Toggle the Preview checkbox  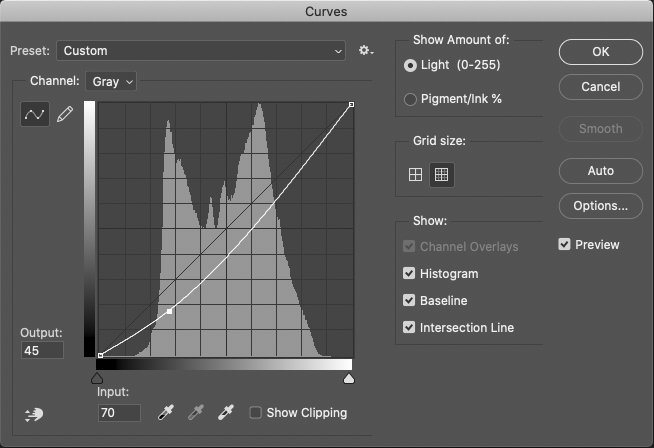(565, 245)
